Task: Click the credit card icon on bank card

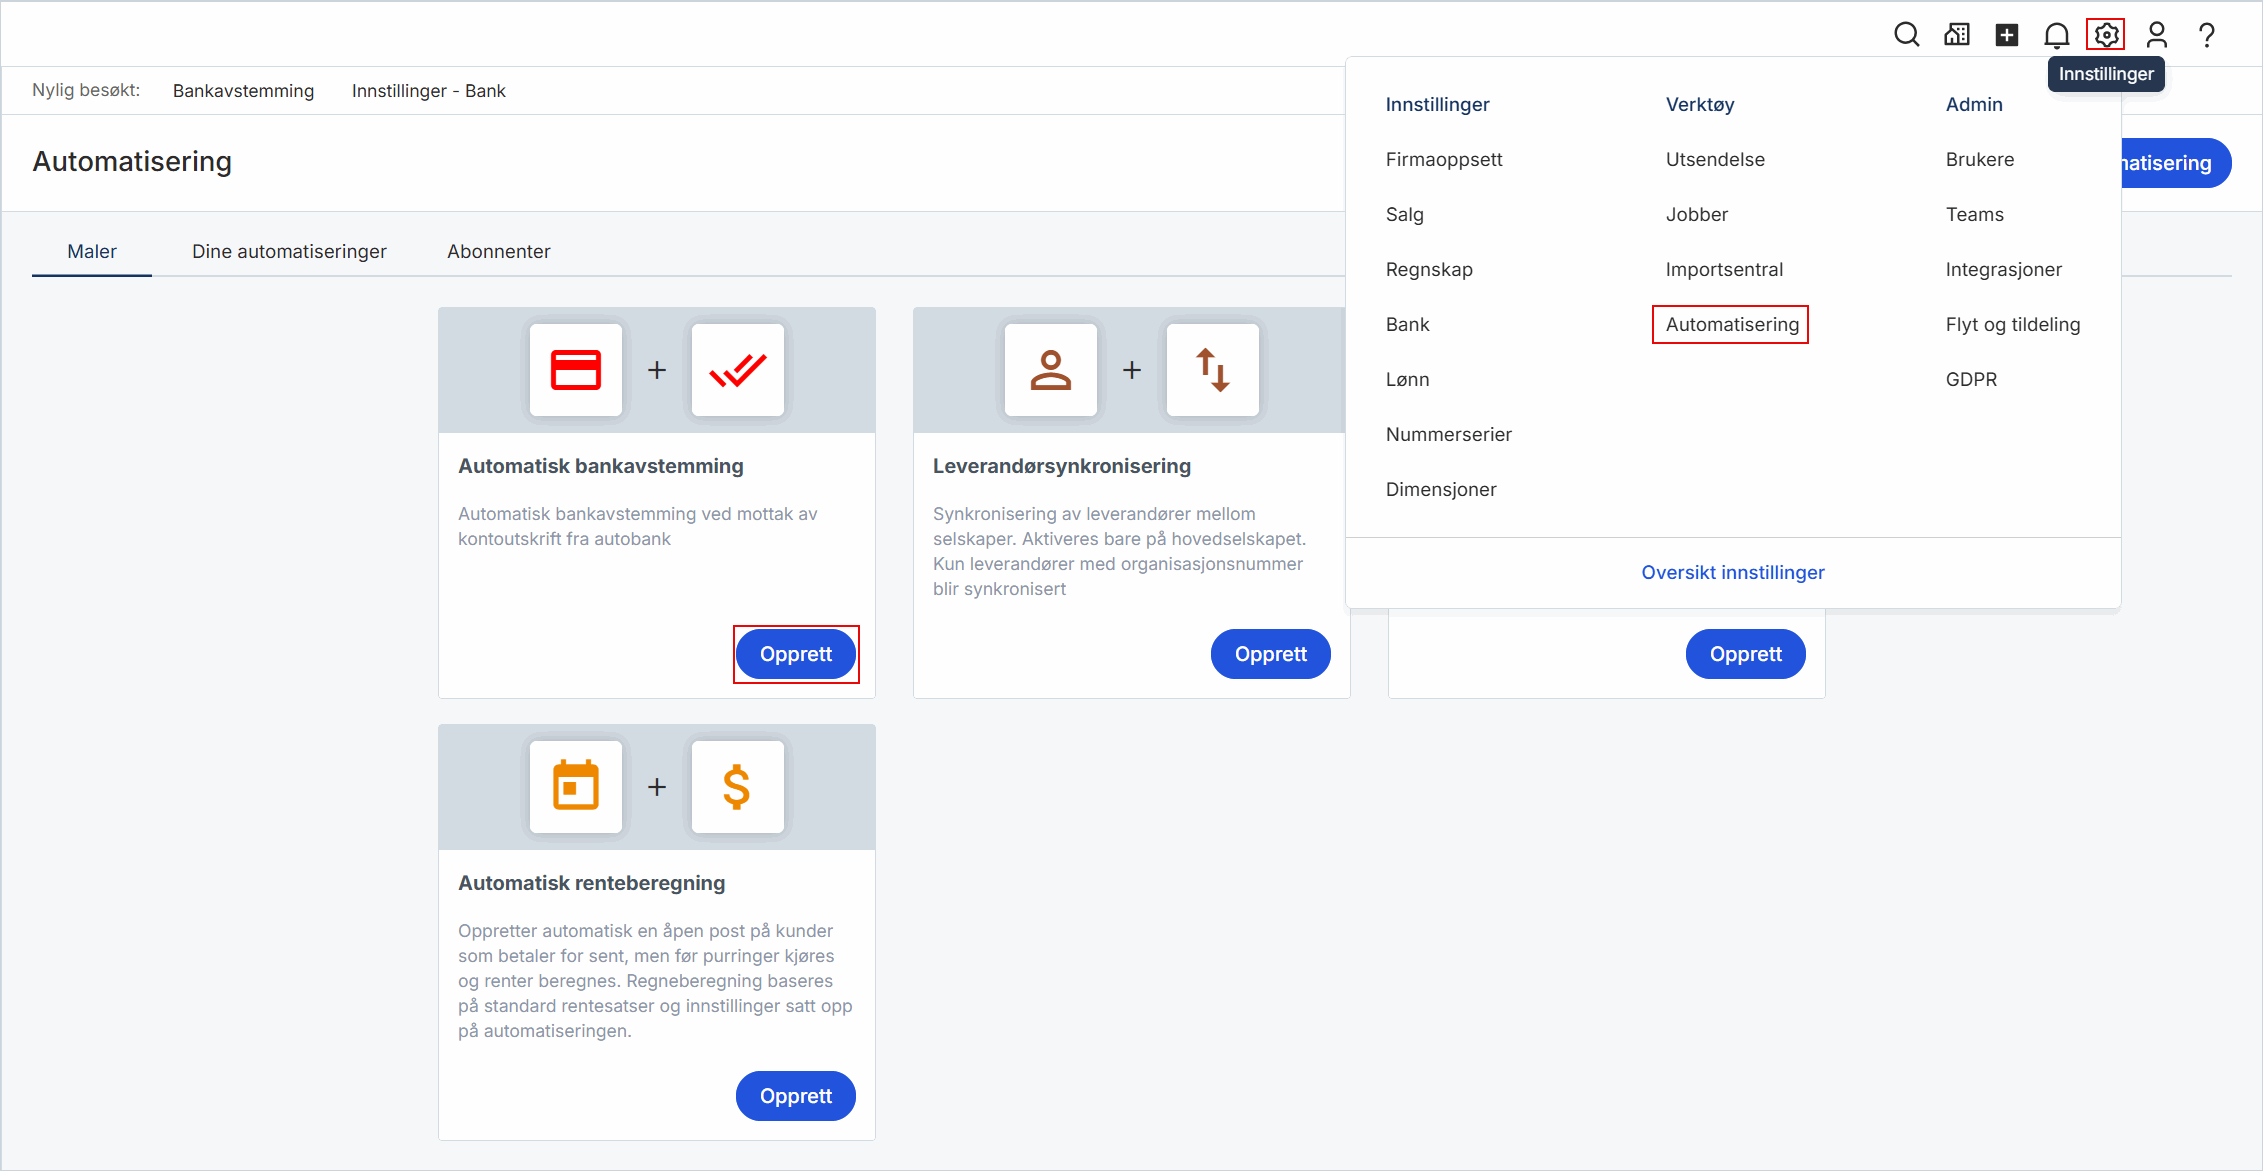Action: click(x=576, y=370)
